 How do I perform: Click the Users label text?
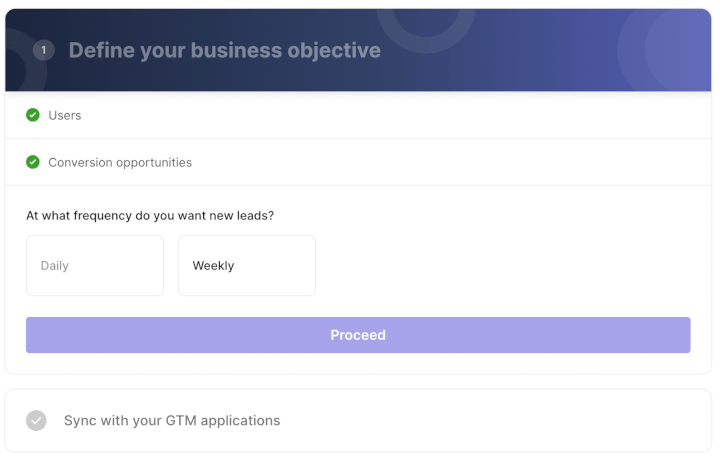pyautogui.click(x=65, y=115)
